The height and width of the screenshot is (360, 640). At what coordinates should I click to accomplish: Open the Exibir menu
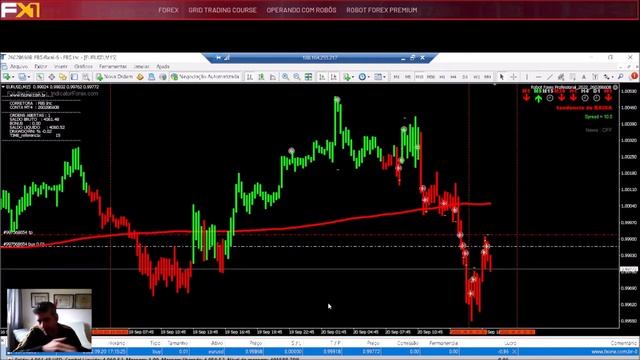tap(41, 67)
